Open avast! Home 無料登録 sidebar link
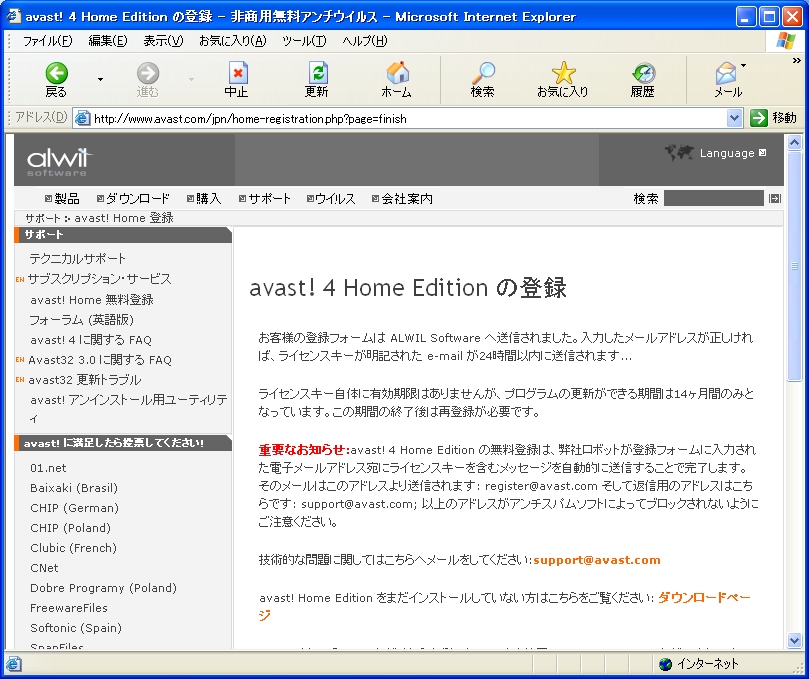This screenshot has width=809, height=679. [x=92, y=300]
